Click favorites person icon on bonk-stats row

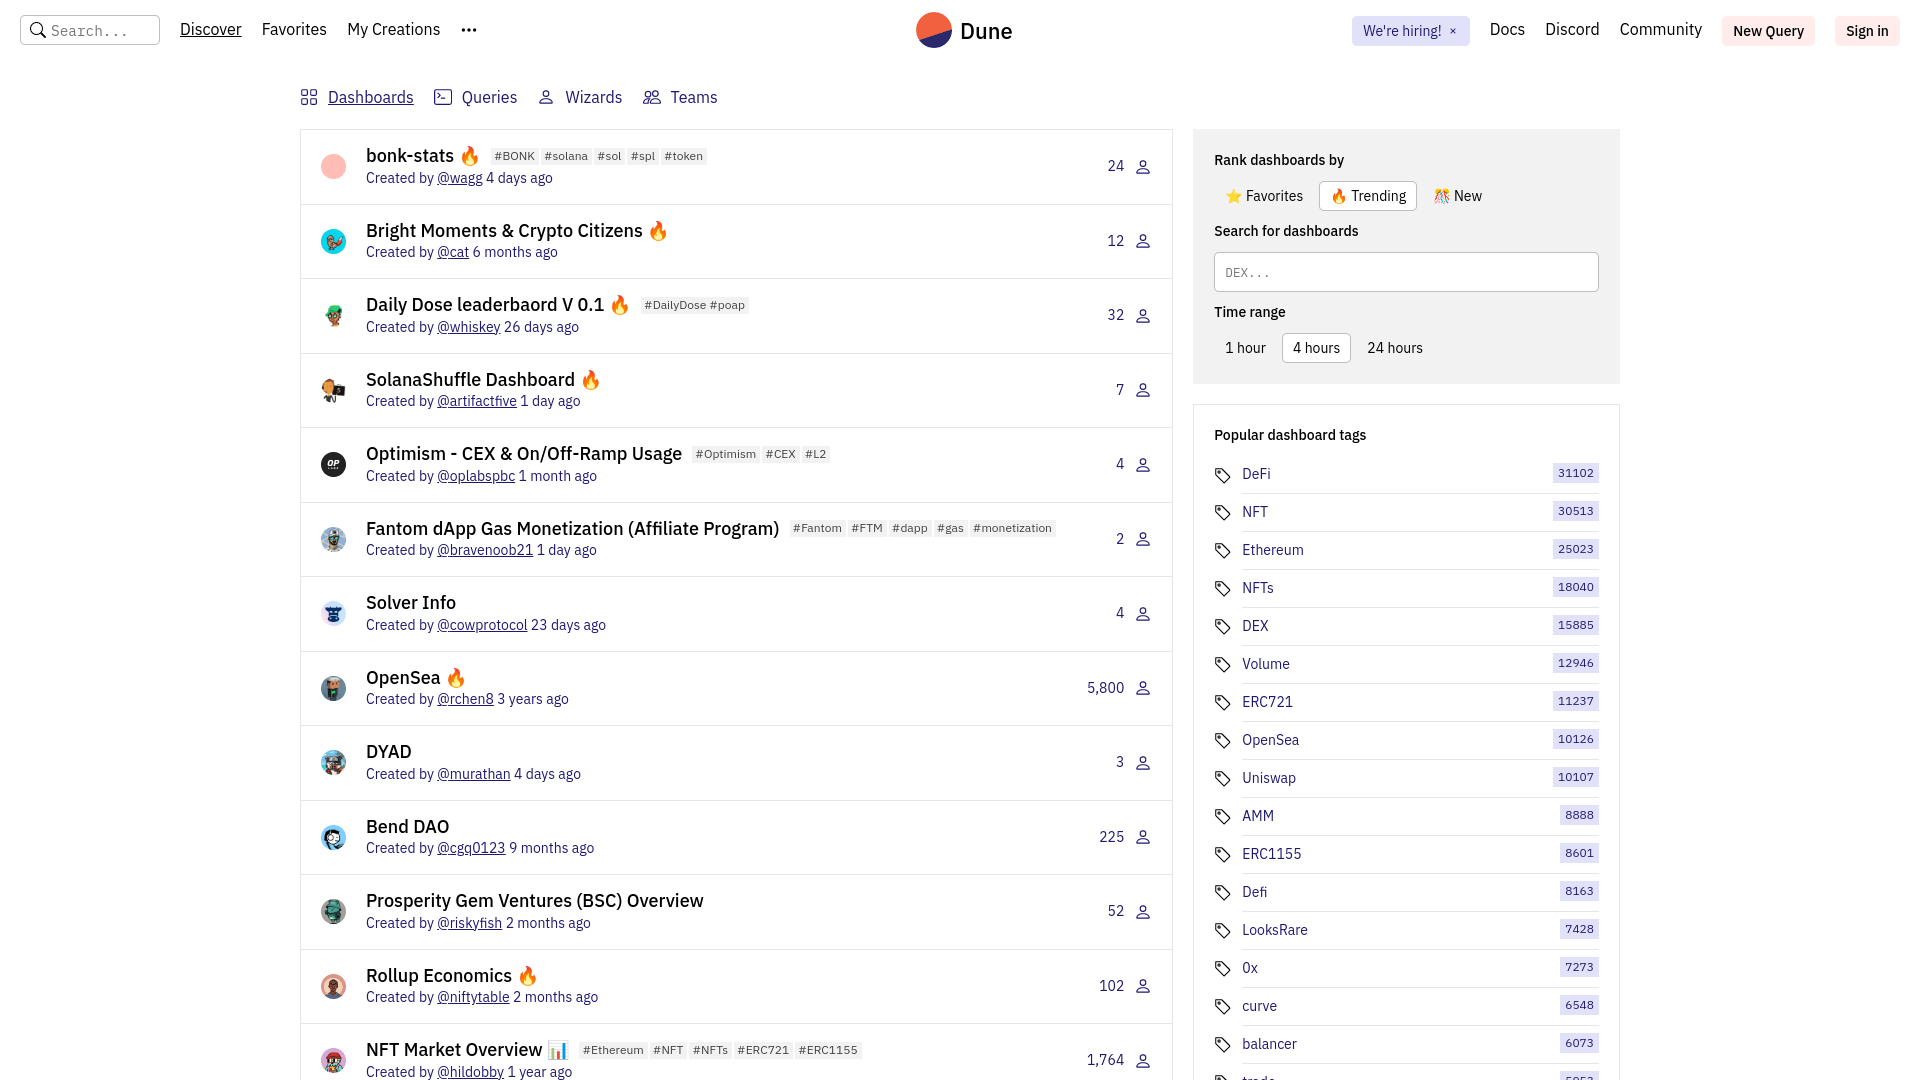(1143, 167)
